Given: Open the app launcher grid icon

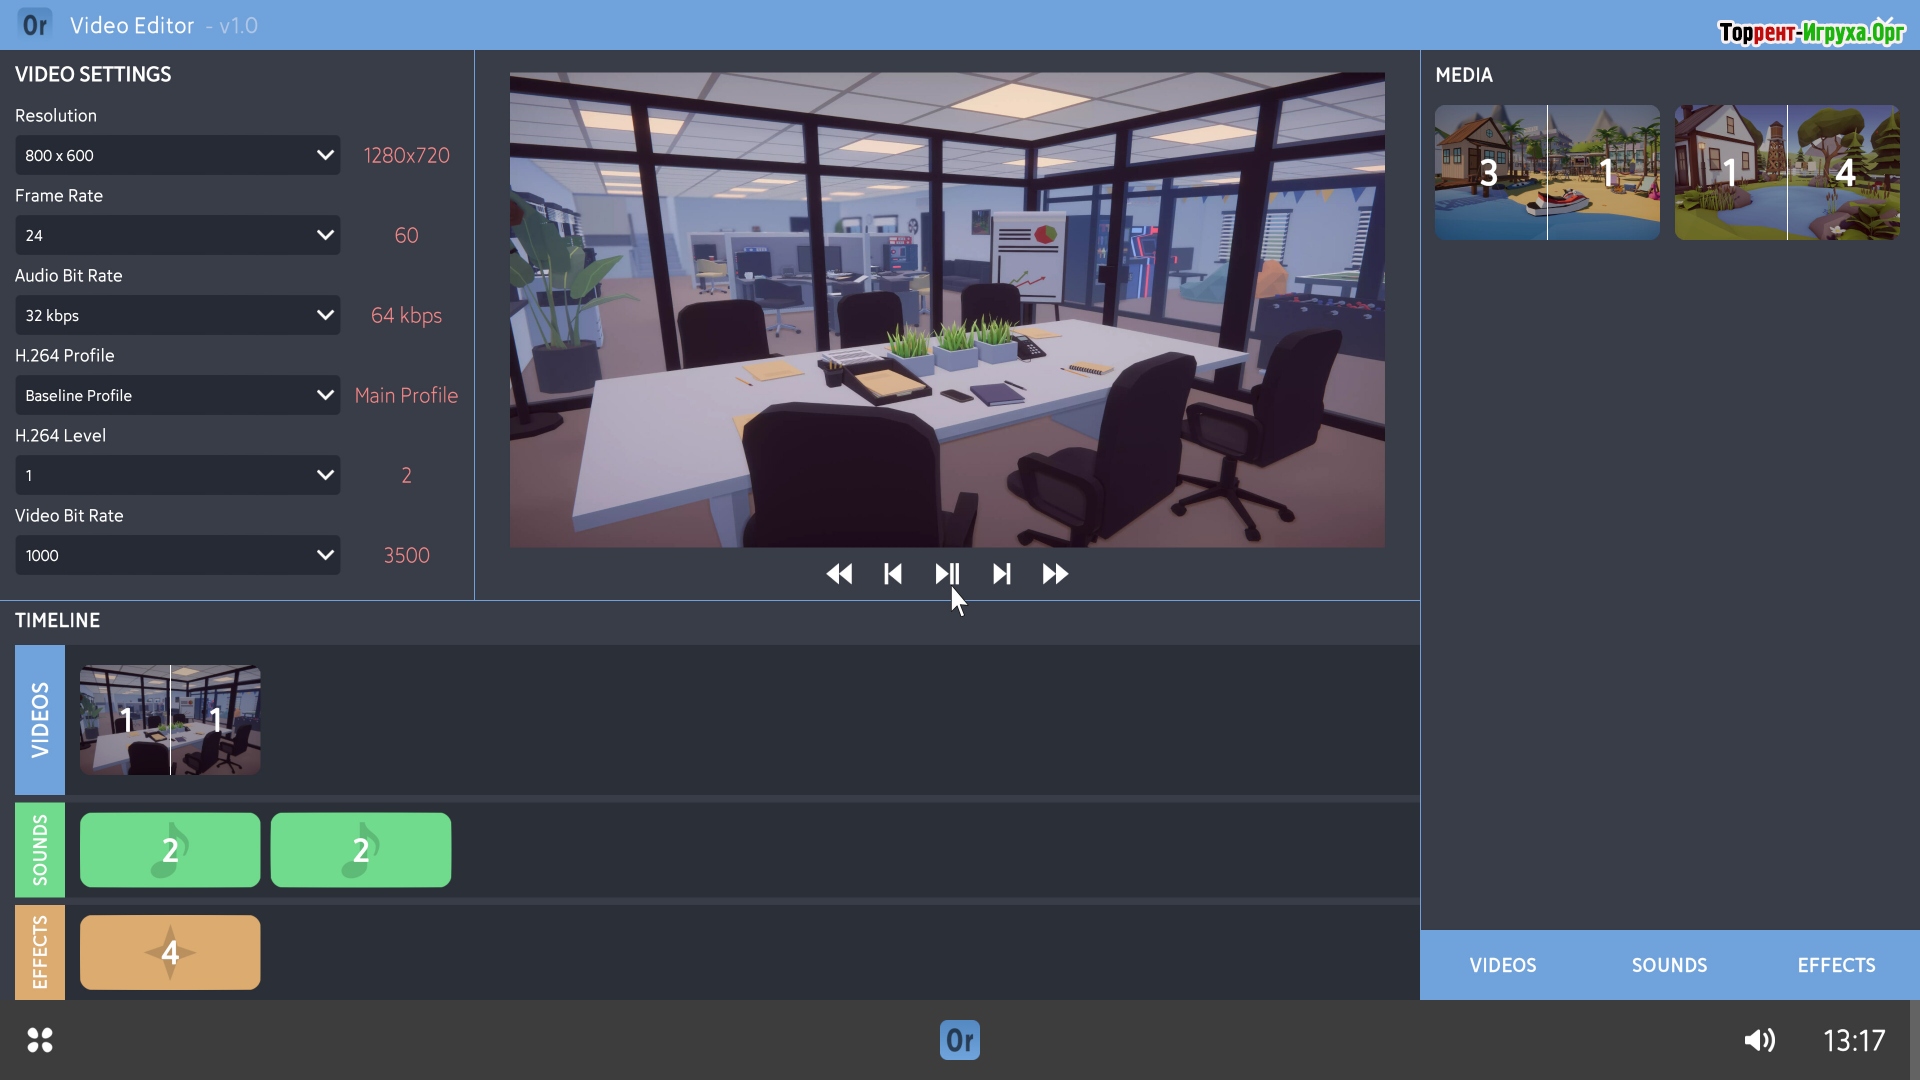Looking at the screenshot, I should [x=40, y=1040].
